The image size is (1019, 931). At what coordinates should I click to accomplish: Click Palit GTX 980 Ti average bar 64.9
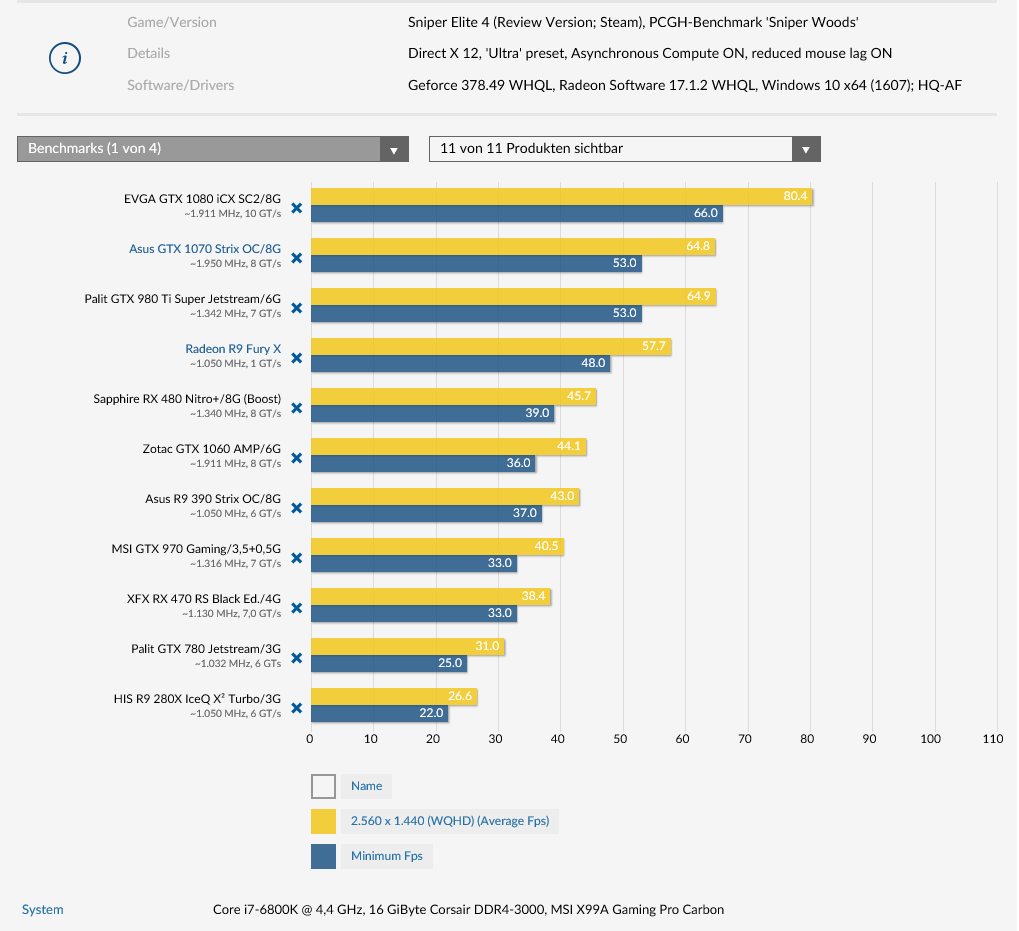[513, 296]
